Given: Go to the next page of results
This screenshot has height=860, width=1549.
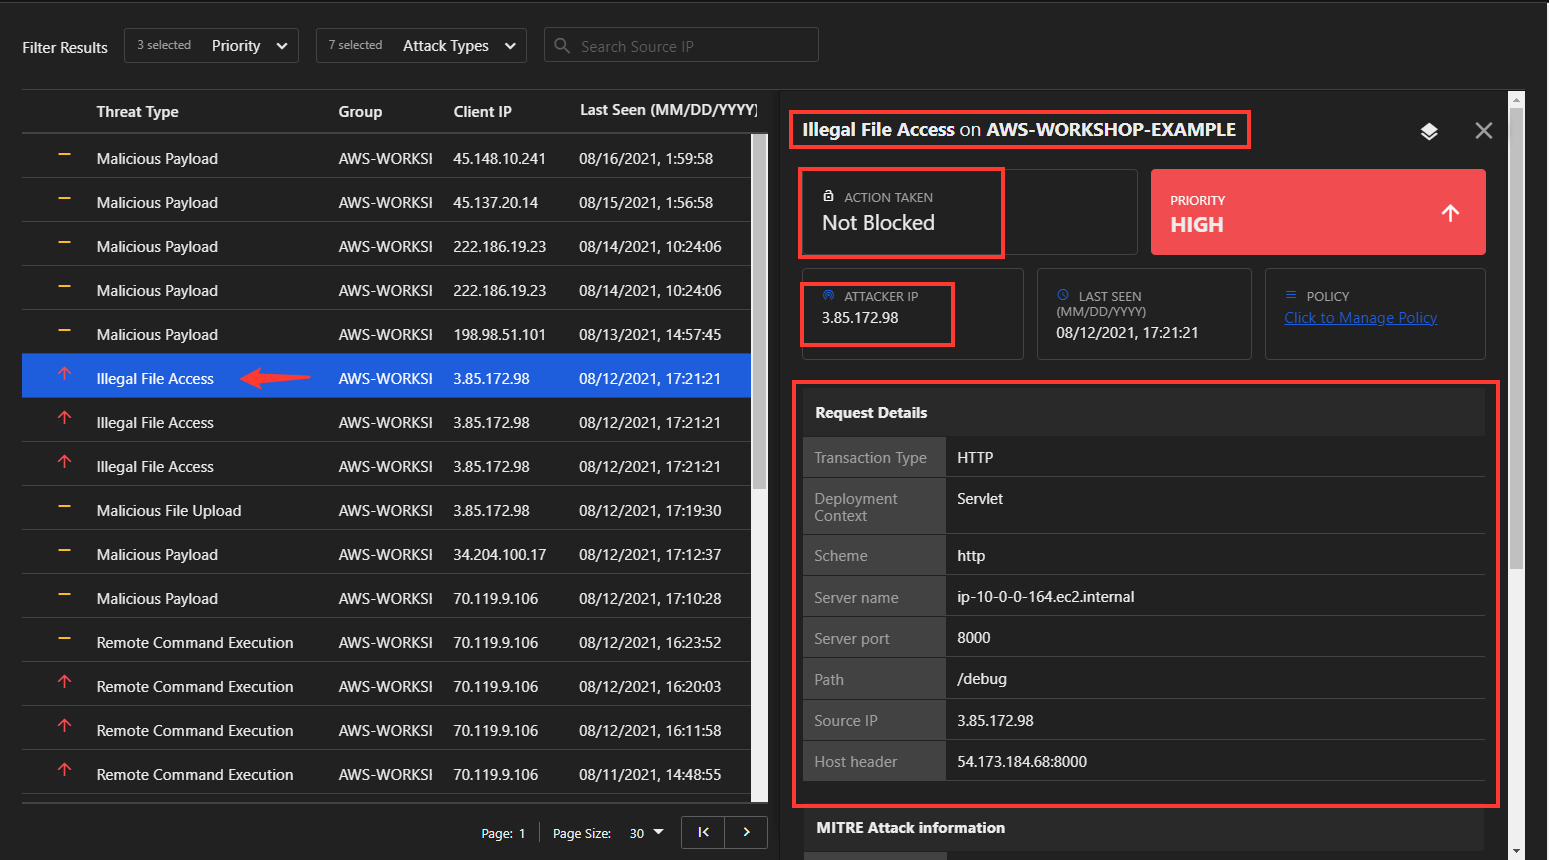Looking at the screenshot, I should pos(746,832).
